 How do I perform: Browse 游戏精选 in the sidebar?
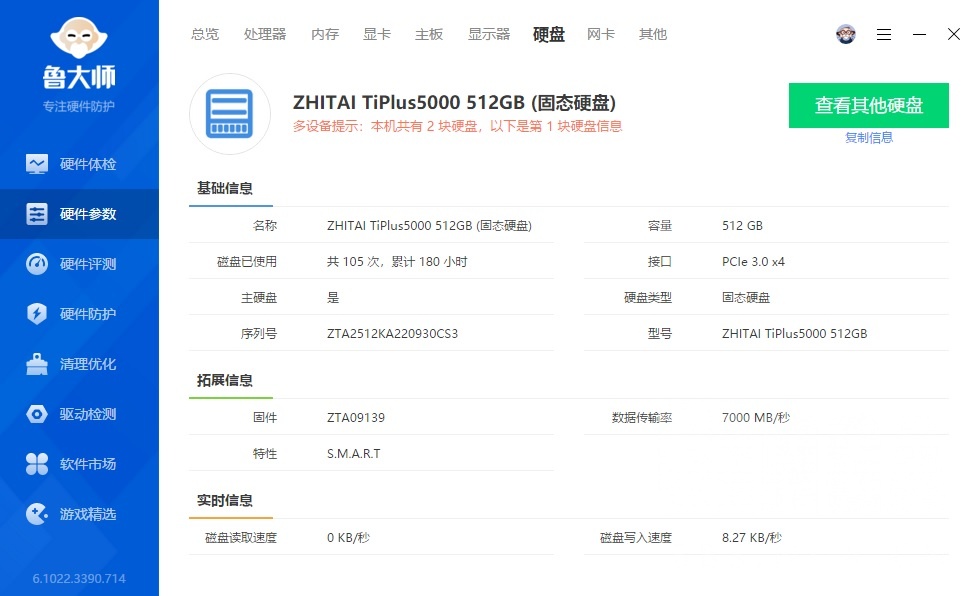[x=80, y=513]
